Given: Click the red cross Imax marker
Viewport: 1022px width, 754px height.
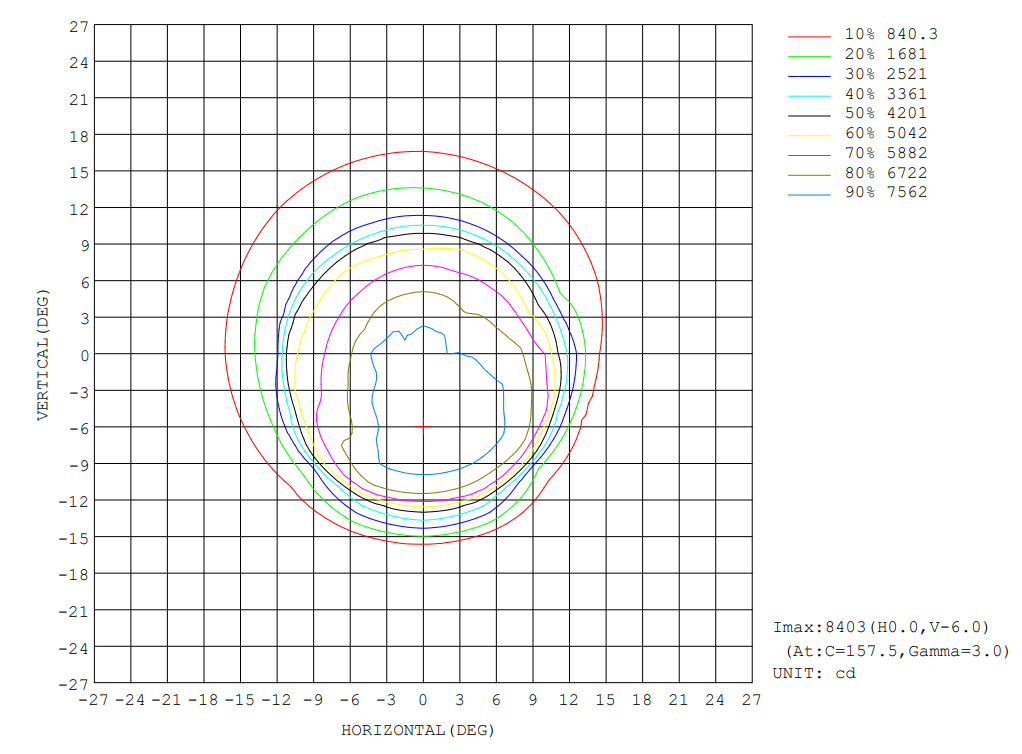Looking at the screenshot, I should 423,427.
